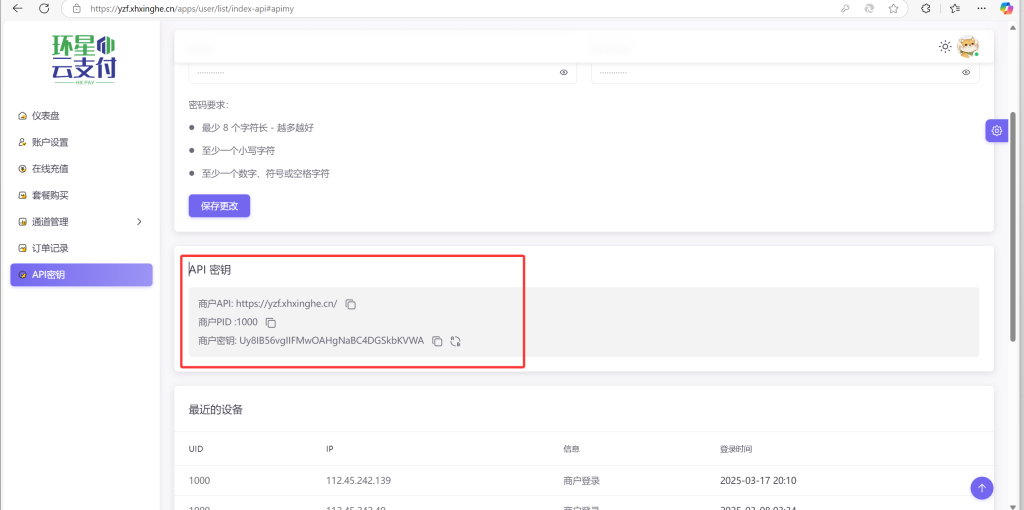The width and height of the screenshot is (1024, 510).
Task: Open 仪表盘 dashboard in the sidebar
Action: click(52, 116)
